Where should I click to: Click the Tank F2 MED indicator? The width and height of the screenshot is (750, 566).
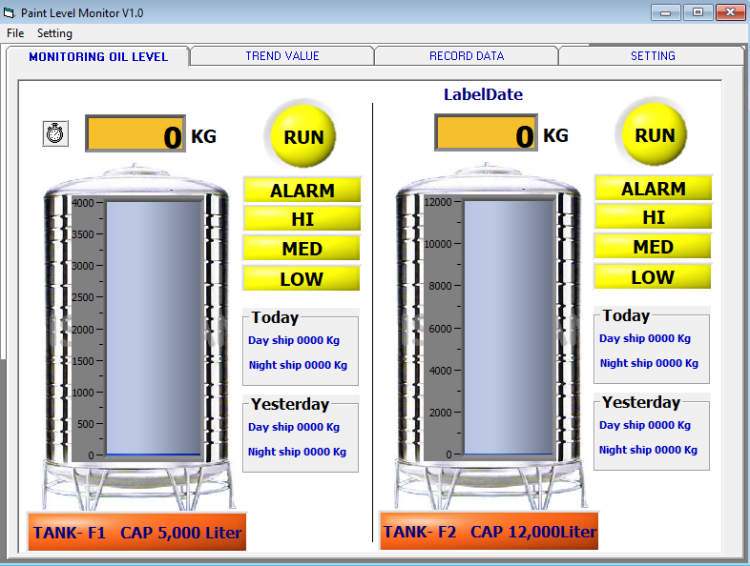653,247
